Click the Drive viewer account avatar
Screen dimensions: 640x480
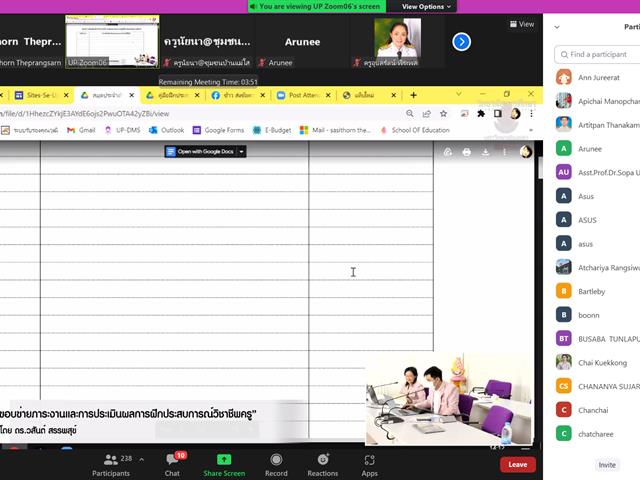pyautogui.click(x=526, y=152)
